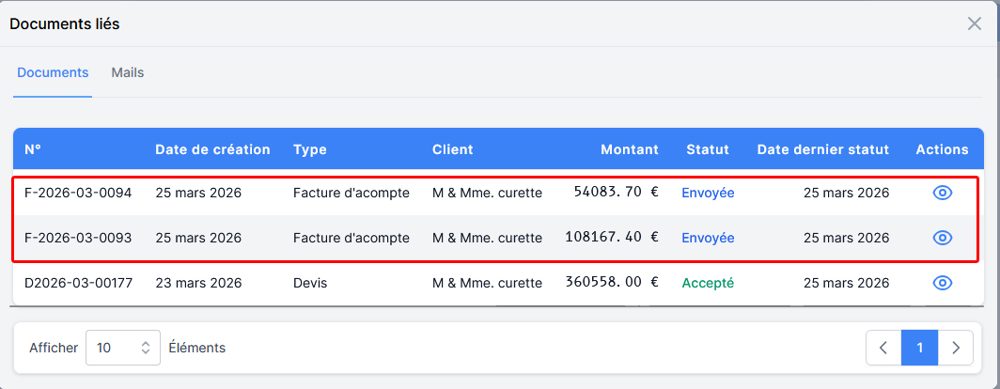Click Facture d'acompte in F-2026-03-0094 row
Image resolution: width=1000 pixels, height=389 pixels.
point(351,193)
